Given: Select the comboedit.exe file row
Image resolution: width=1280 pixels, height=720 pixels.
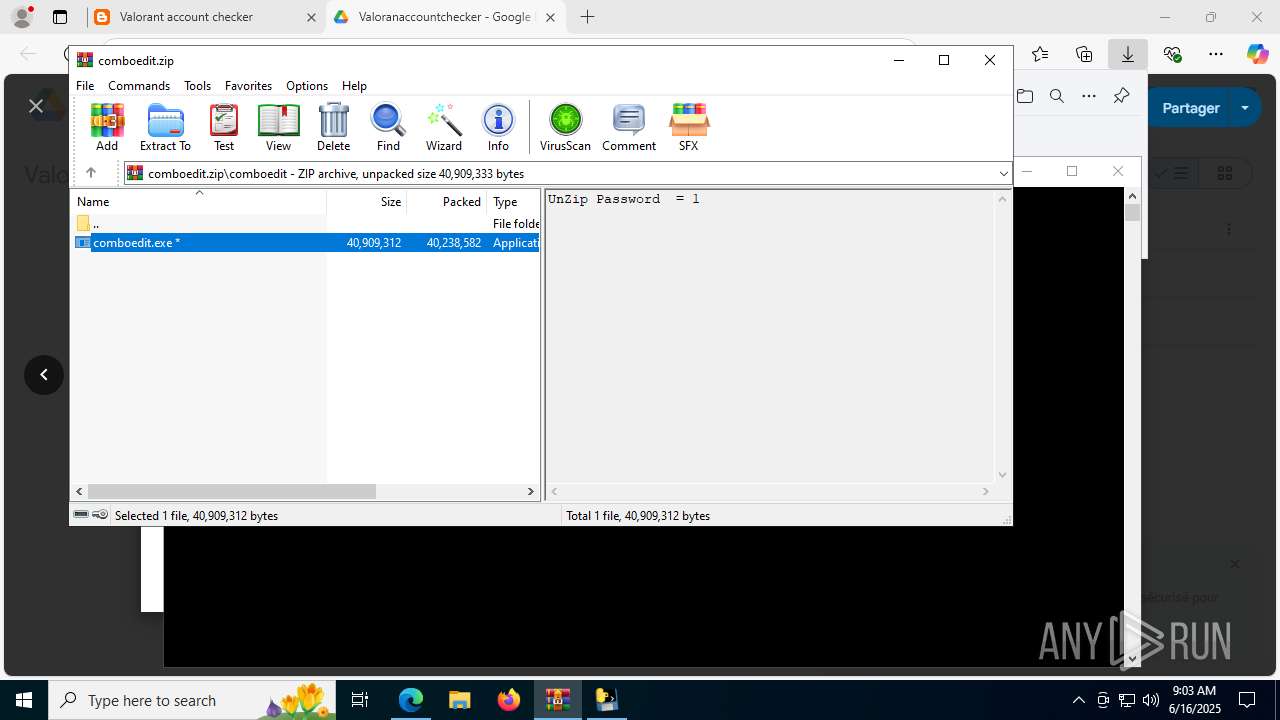Looking at the screenshot, I should click(x=306, y=242).
